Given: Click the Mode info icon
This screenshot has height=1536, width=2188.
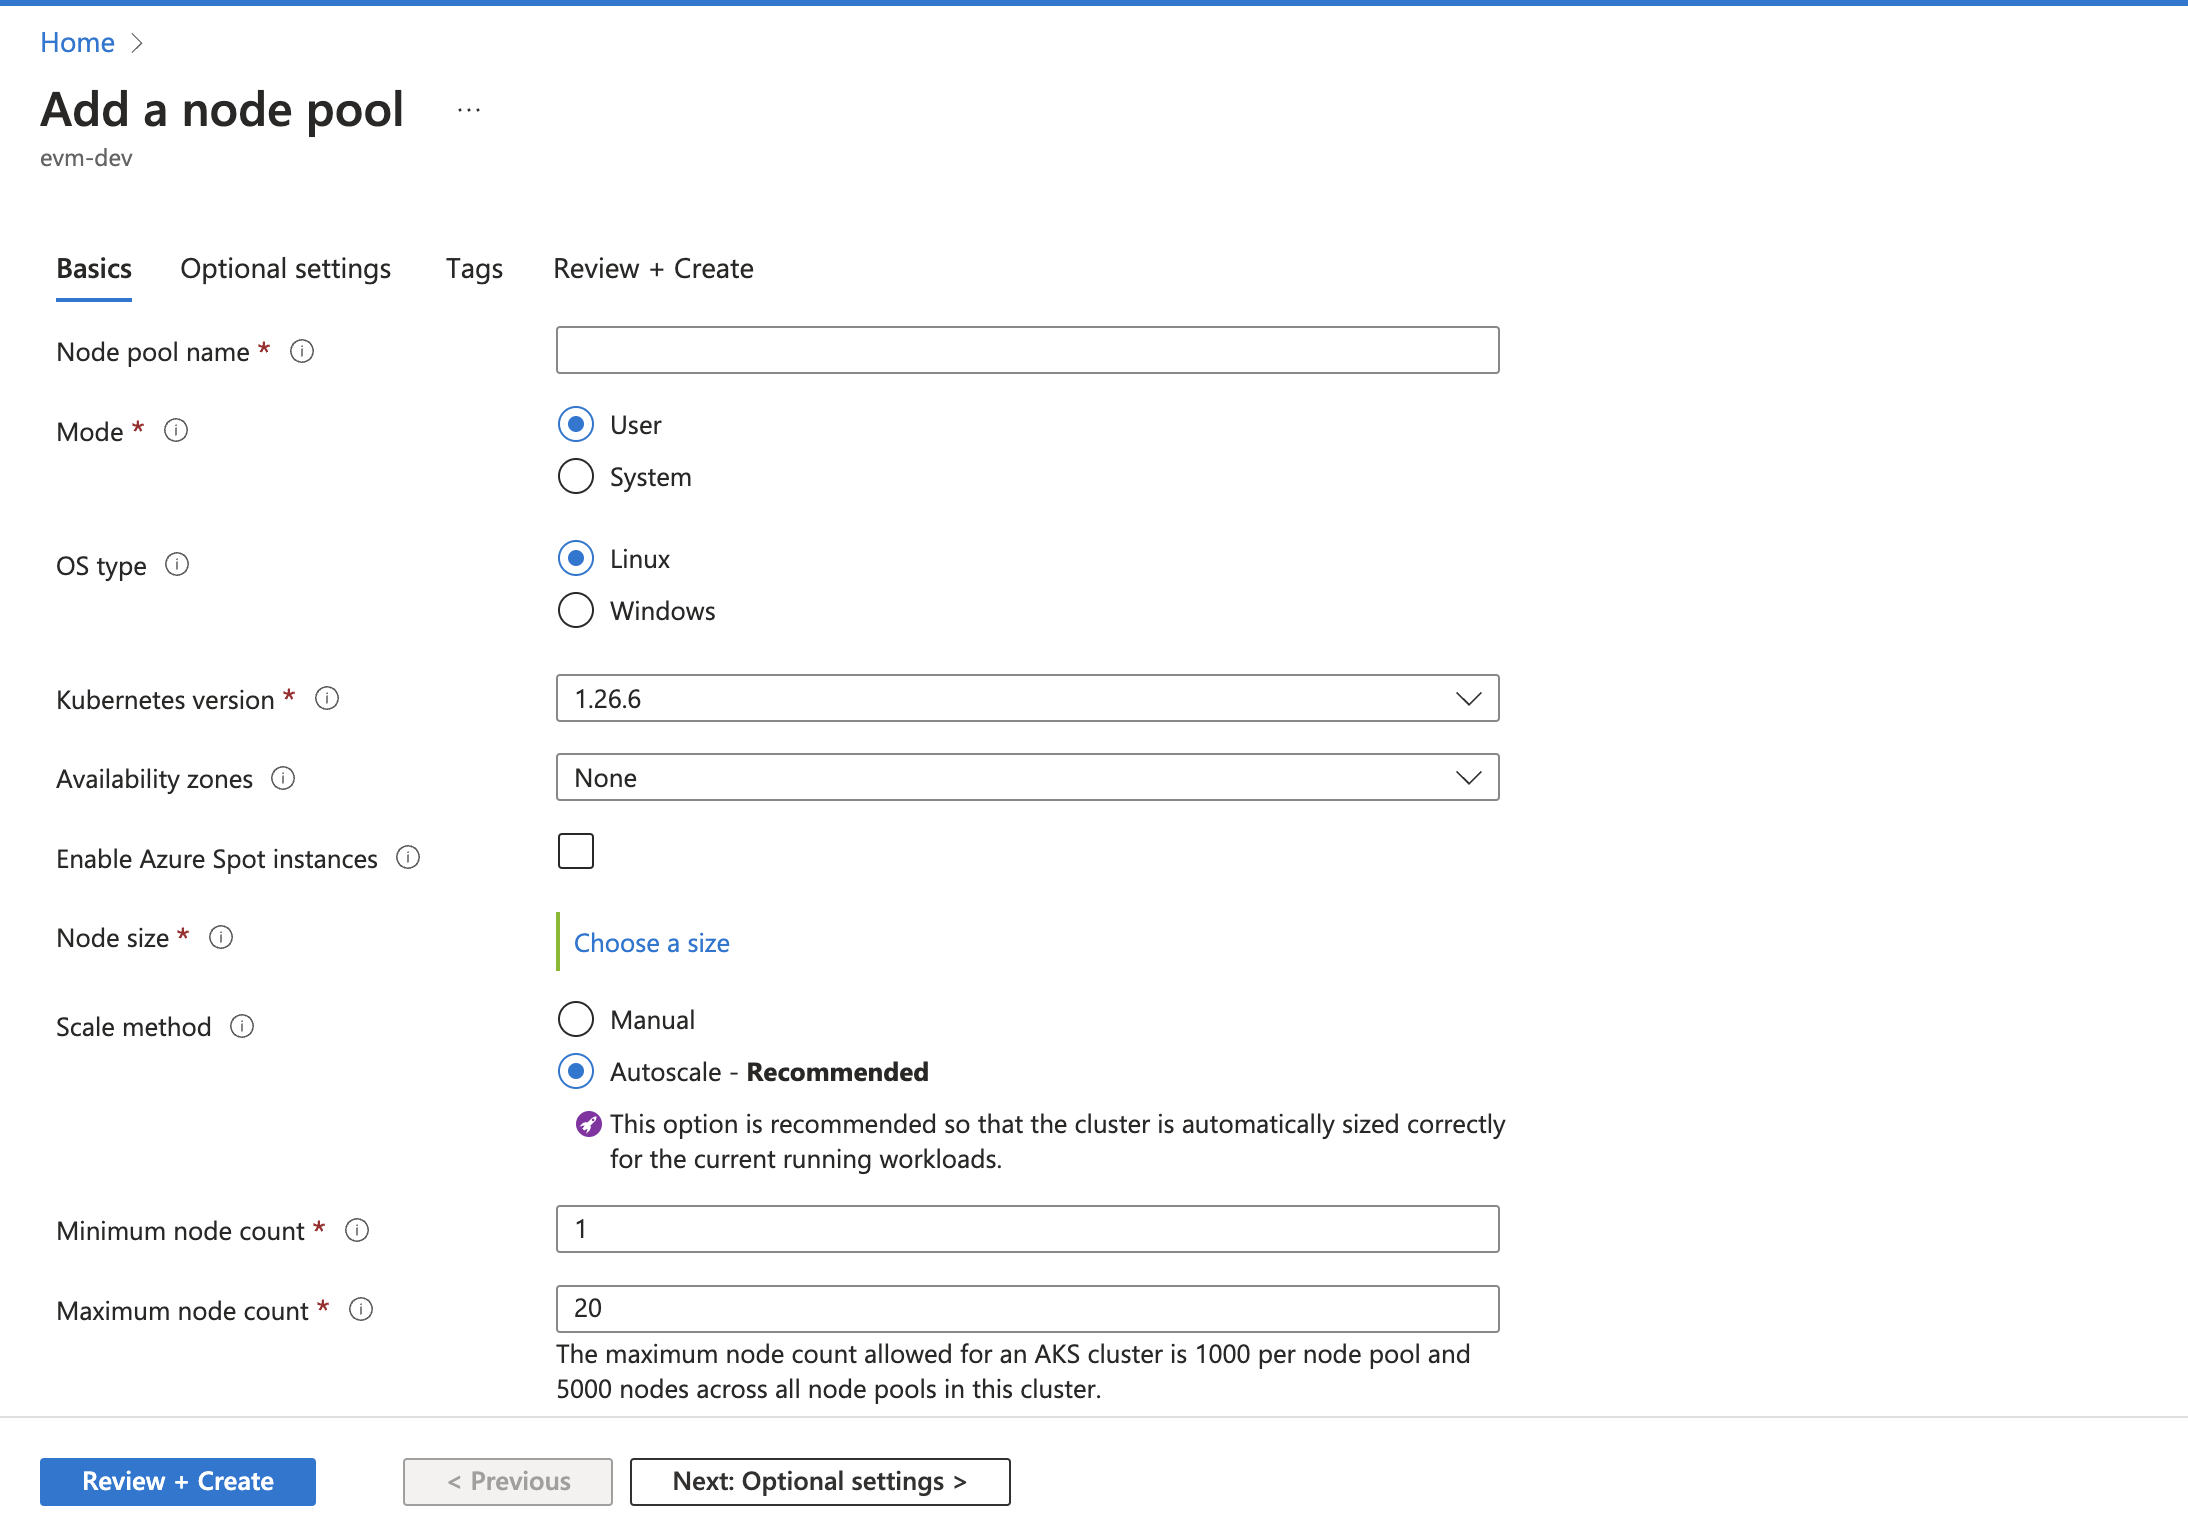Looking at the screenshot, I should pyautogui.click(x=176, y=430).
